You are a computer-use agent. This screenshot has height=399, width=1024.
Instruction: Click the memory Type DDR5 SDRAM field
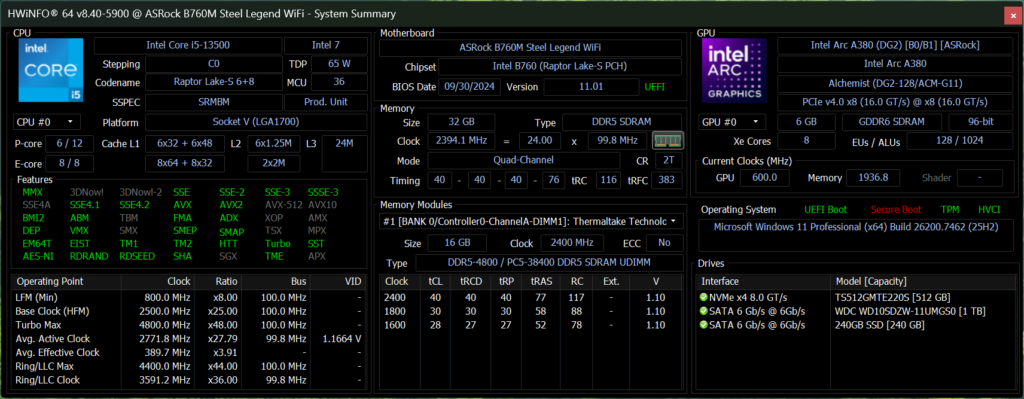(623, 122)
